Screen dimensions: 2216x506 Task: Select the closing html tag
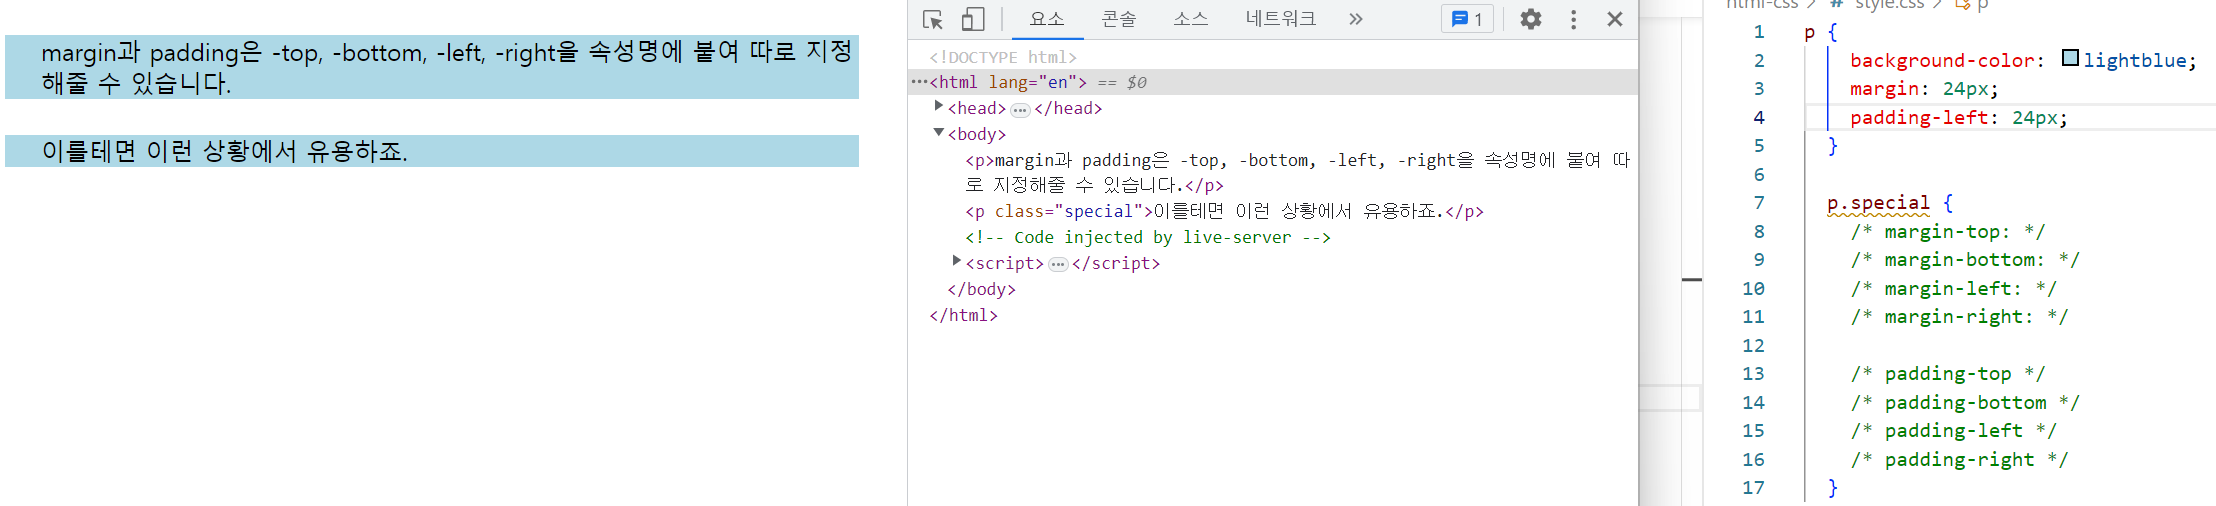[963, 316]
